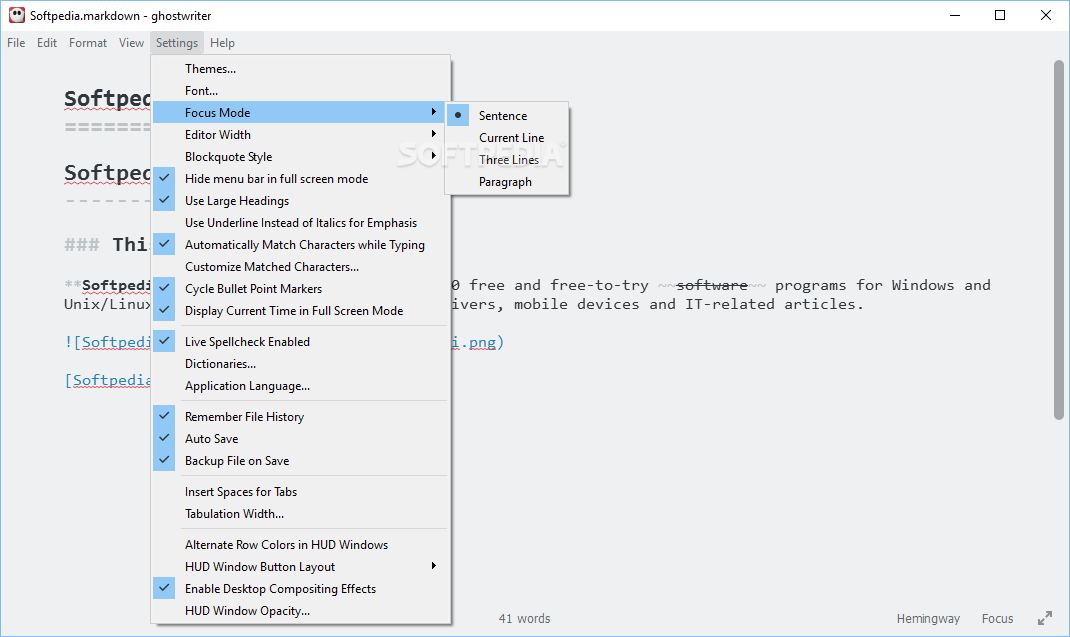
Task: Click the text 'IT-related articles.' in editor
Action: [x=775, y=304]
